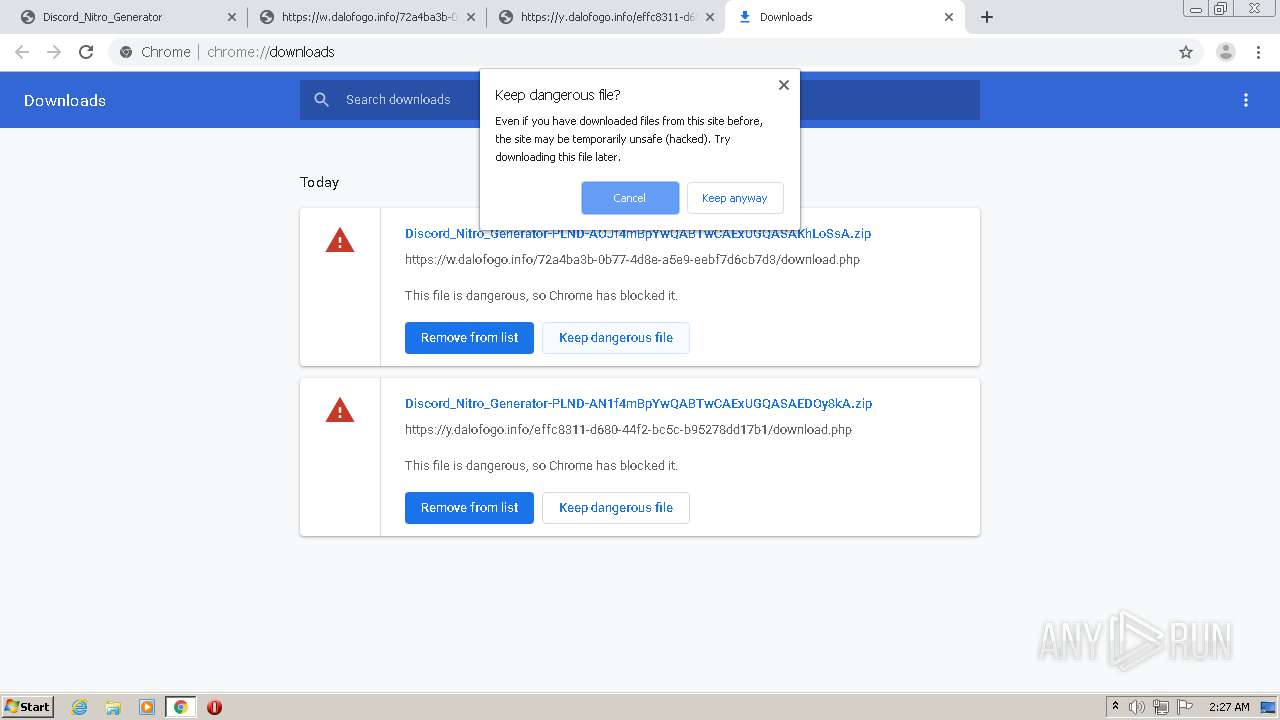Open the Discord_Nitro_Generator-PLND-AOJf4m zip link
1280x720 pixels.
[x=638, y=234]
